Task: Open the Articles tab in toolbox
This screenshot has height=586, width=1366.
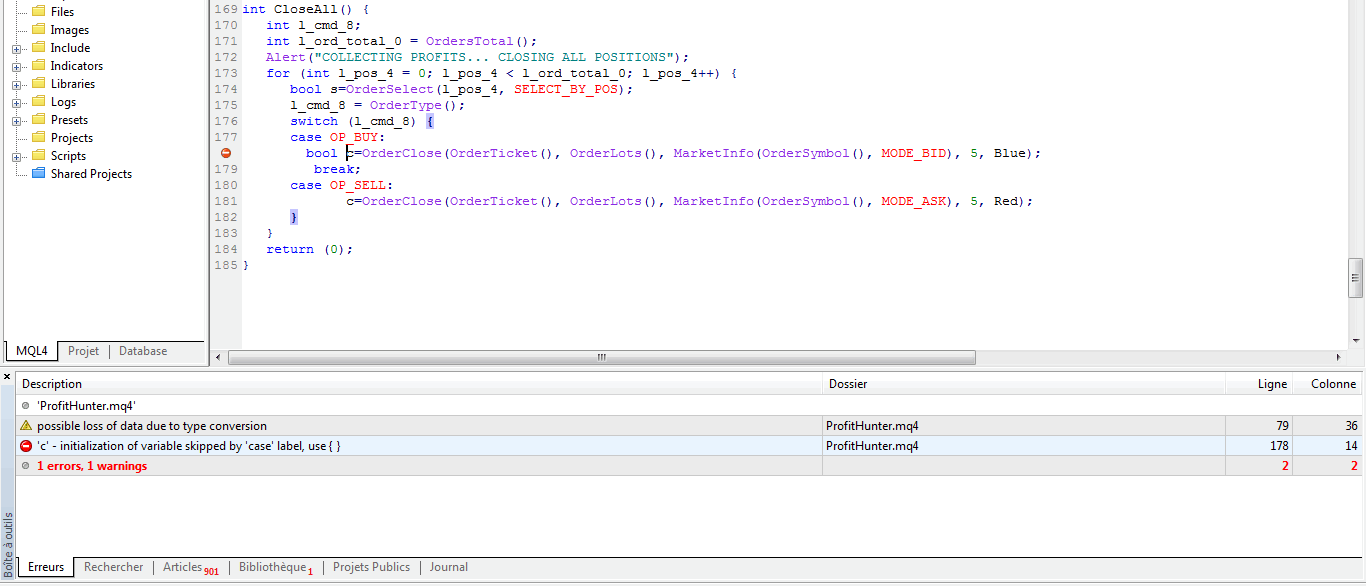Action: tap(183, 567)
